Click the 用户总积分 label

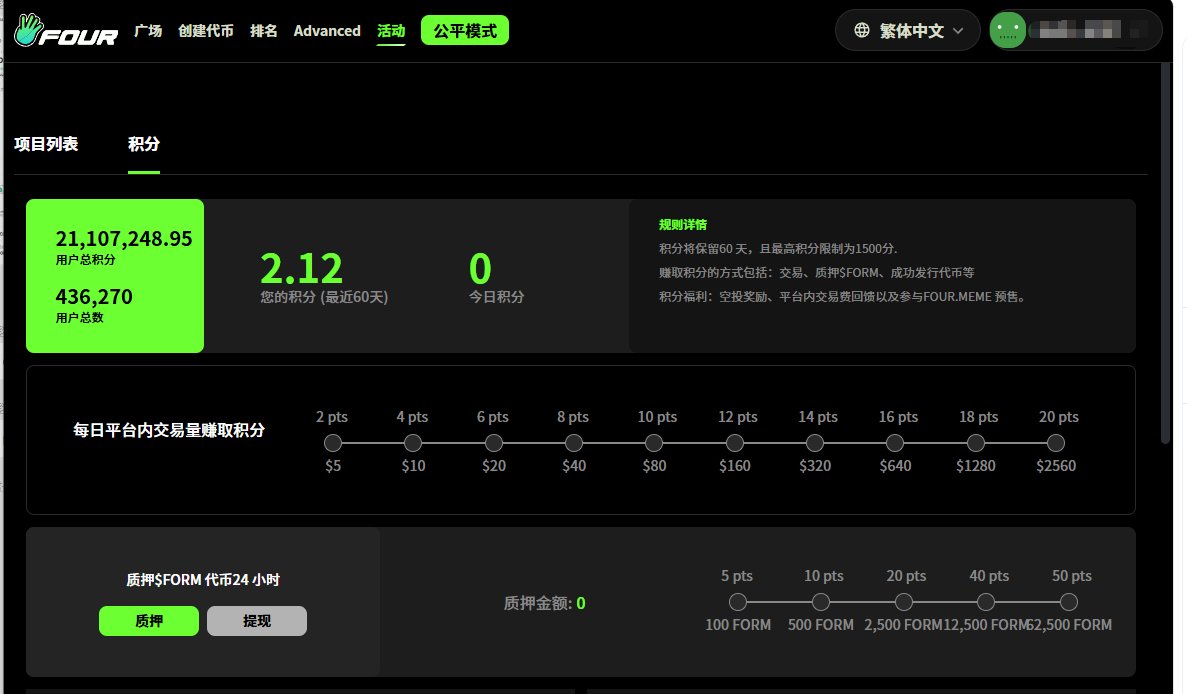86,260
